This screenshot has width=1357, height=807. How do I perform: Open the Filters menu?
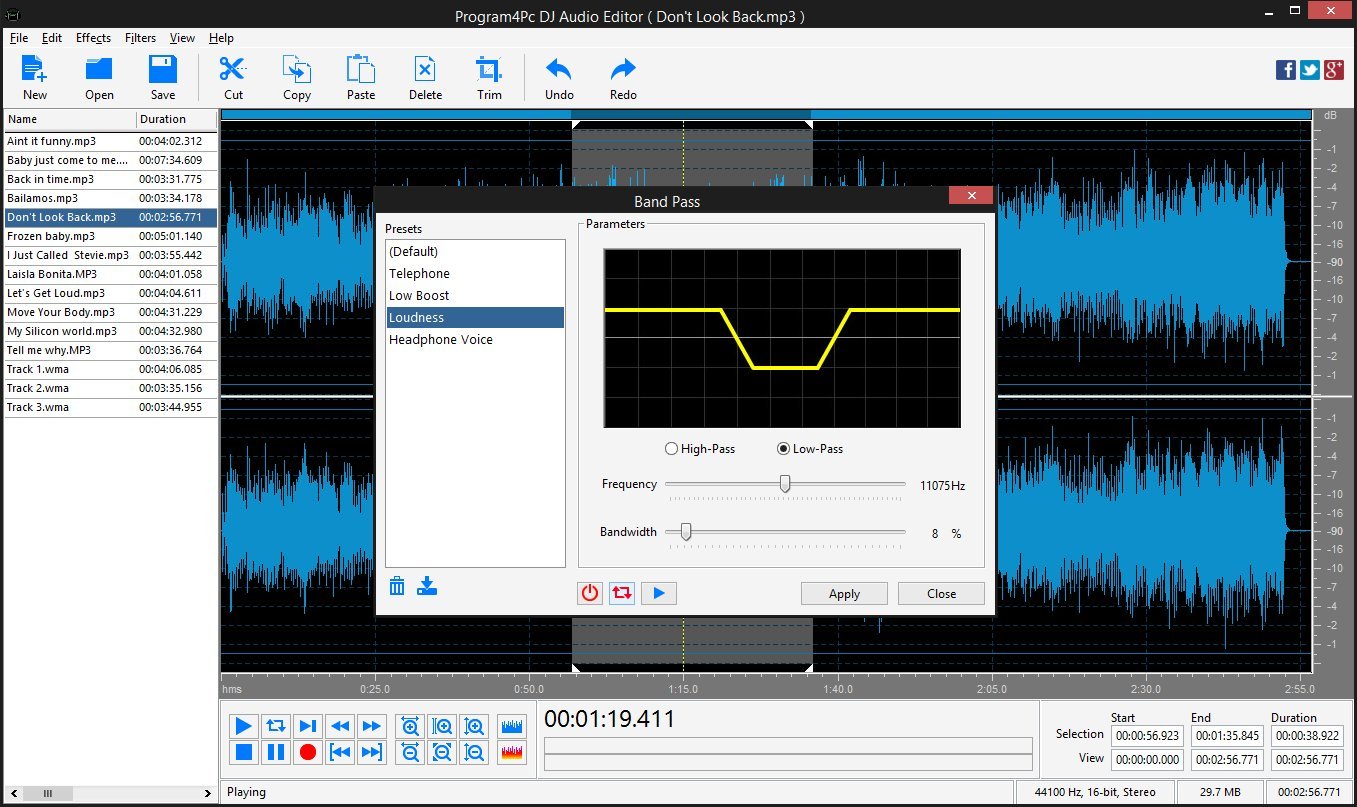point(140,38)
